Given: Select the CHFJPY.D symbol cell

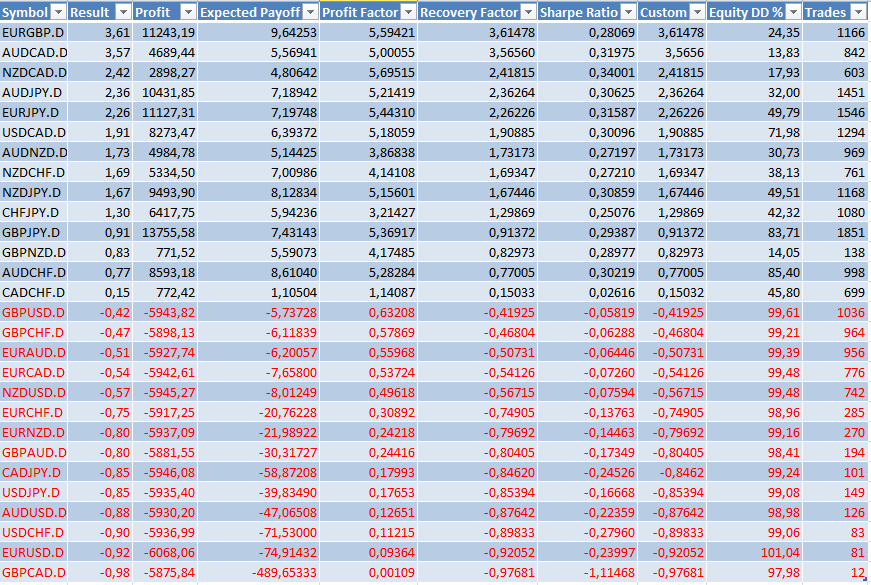Looking at the screenshot, I should coord(33,213).
